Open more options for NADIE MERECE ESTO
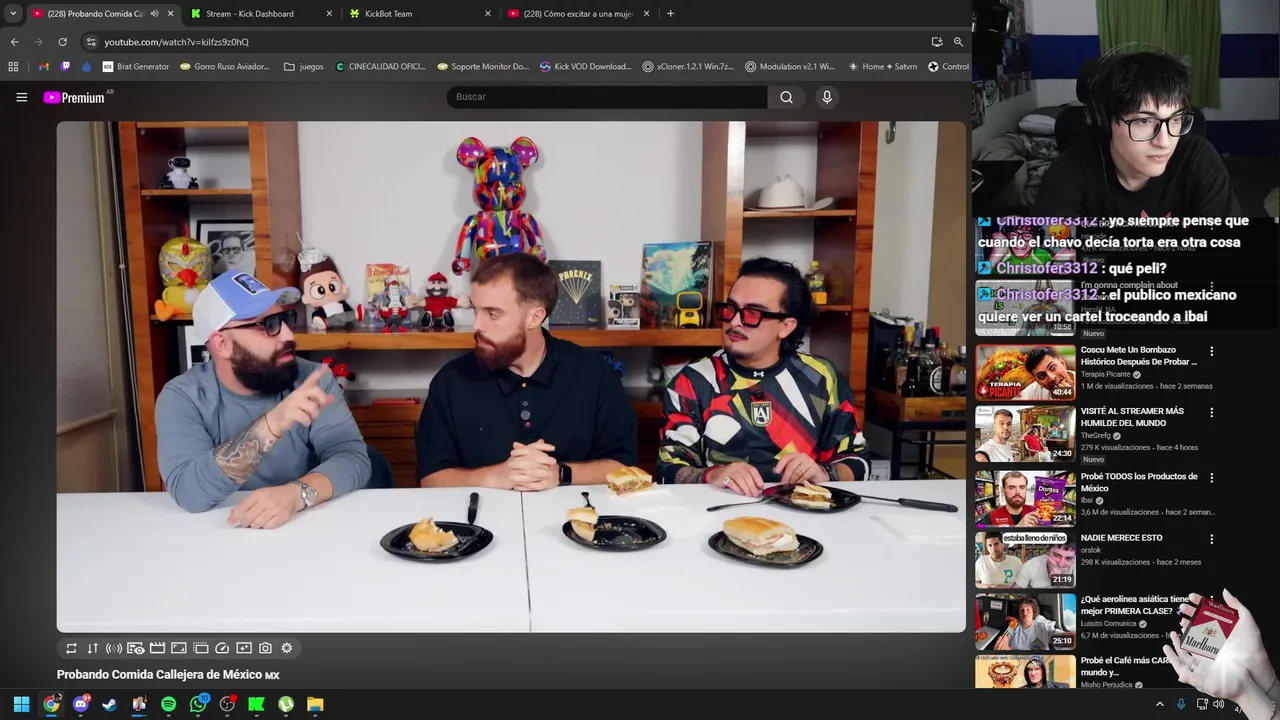Screen dimensions: 1280x720 (x=1211, y=539)
